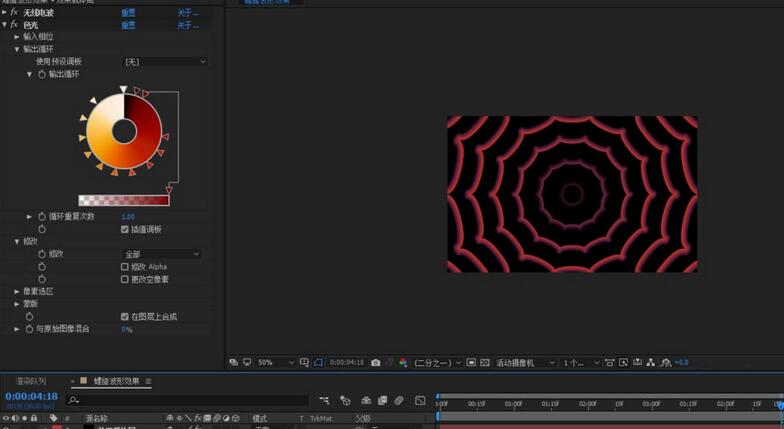Click the graph editor icon in timeline

pos(417,400)
